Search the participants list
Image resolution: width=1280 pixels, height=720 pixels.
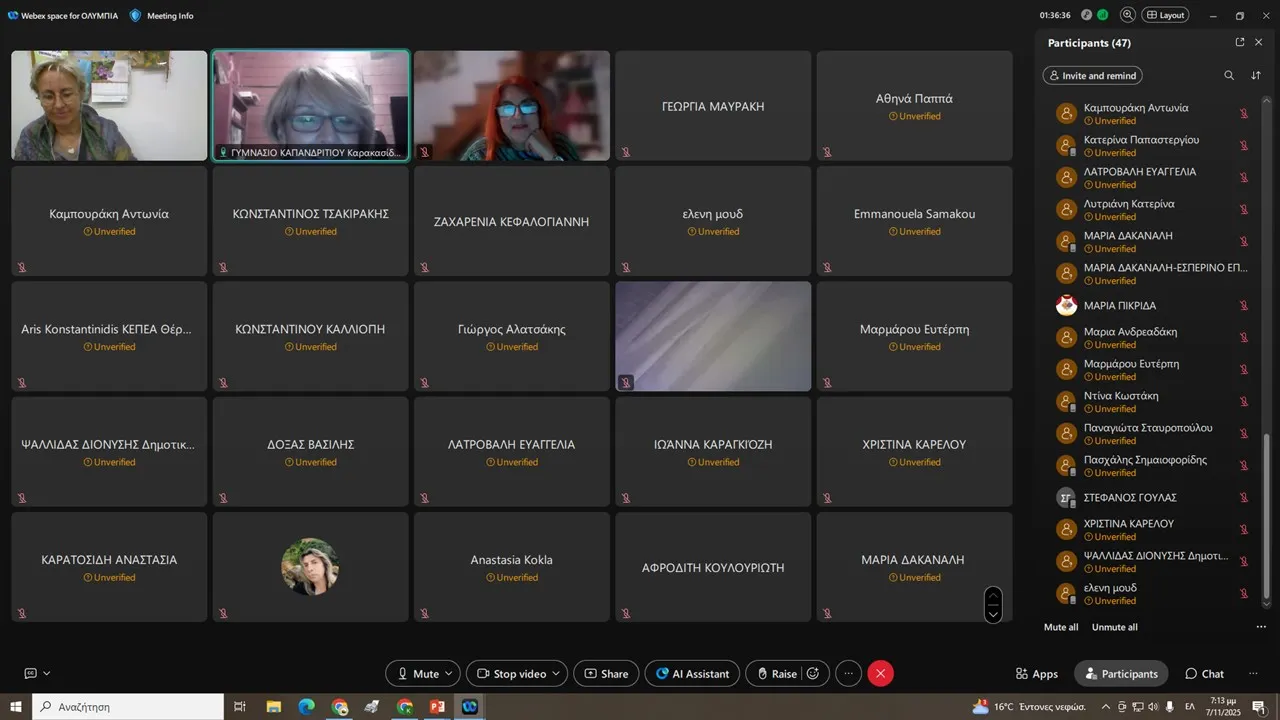pos(1229,76)
